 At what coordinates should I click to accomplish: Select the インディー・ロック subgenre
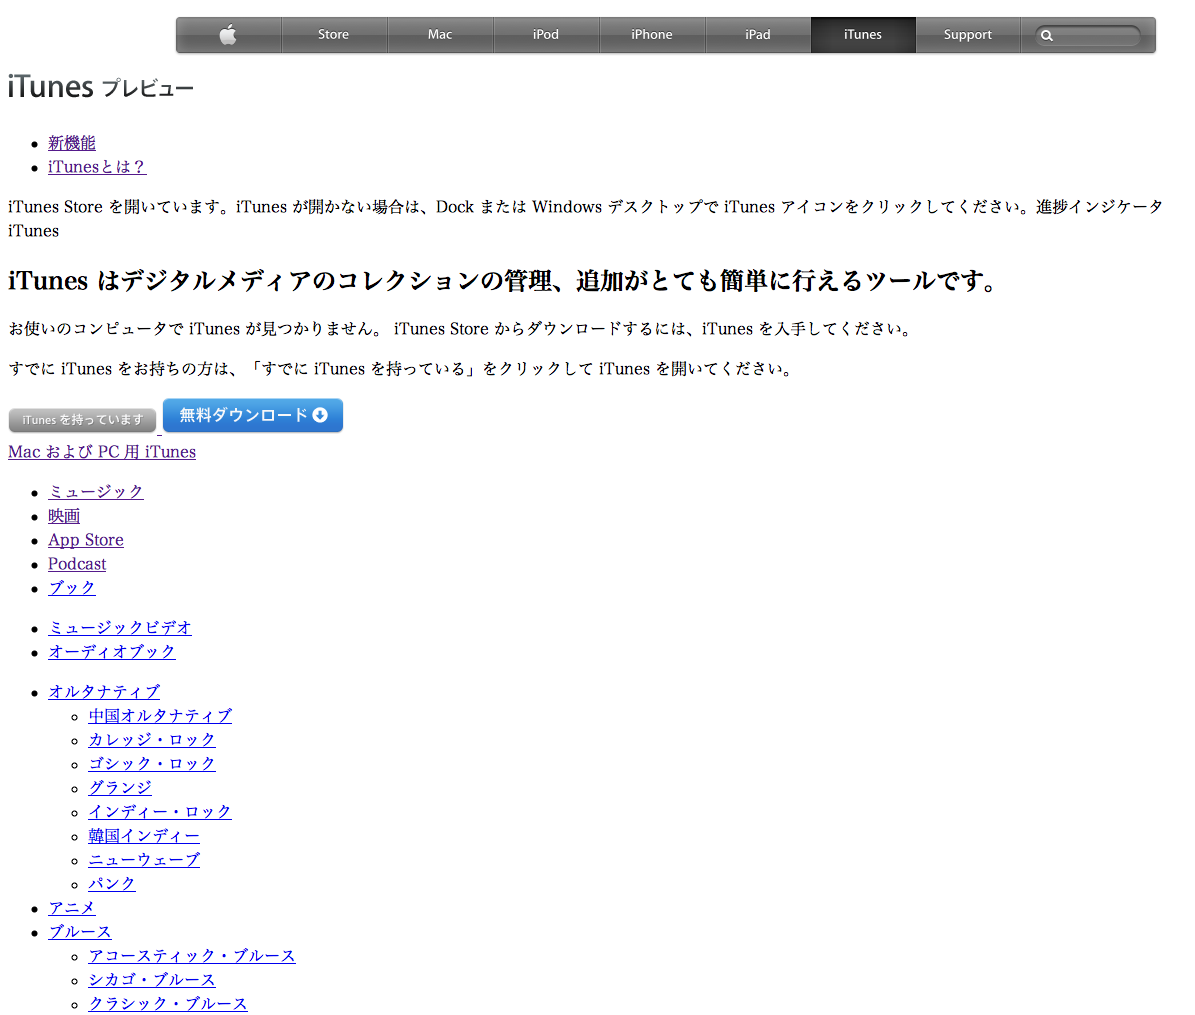click(x=160, y=812)
